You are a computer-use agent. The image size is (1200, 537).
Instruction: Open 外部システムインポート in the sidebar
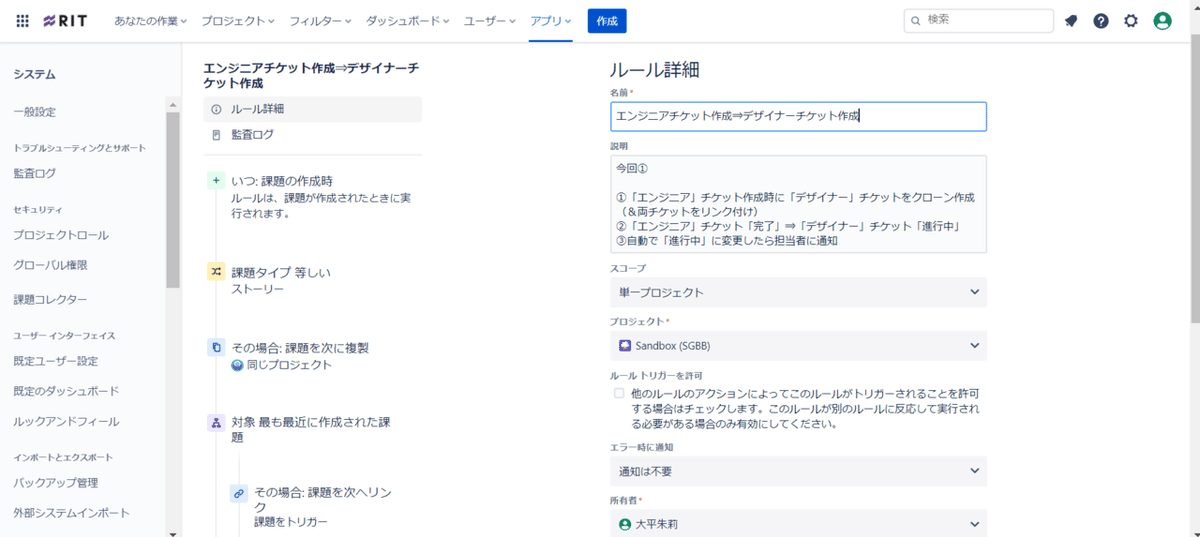click(x=71, y=513)
